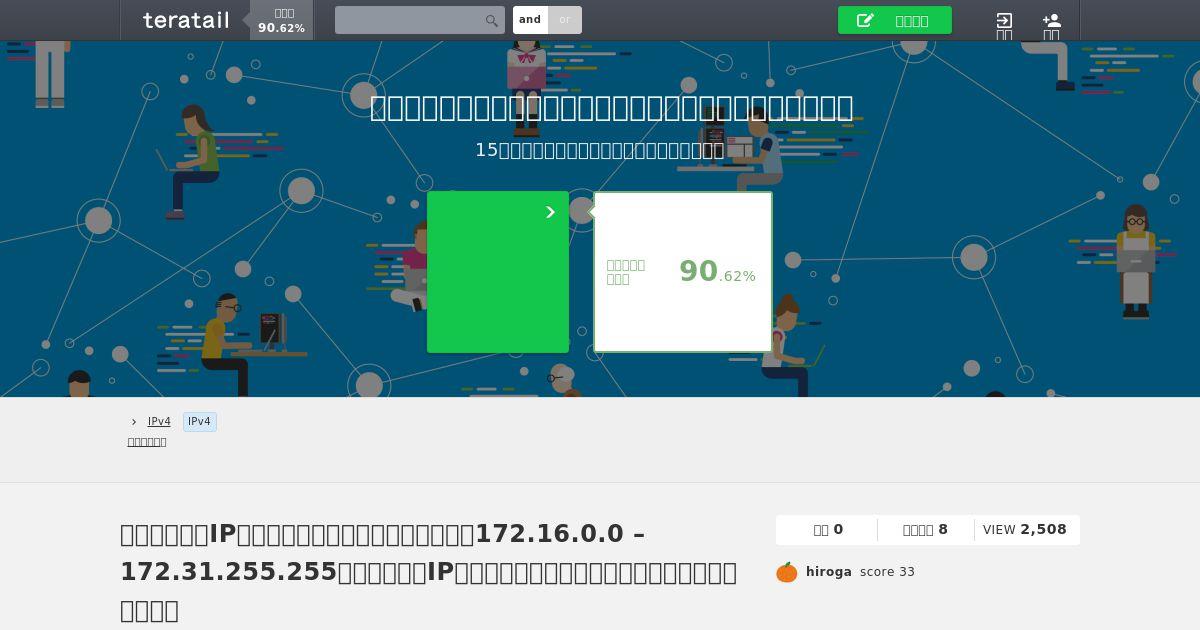The image size is (1200, 630).
Task: Click the chevron before the IPv4 breadcrumb
Action: coord(134,422)
